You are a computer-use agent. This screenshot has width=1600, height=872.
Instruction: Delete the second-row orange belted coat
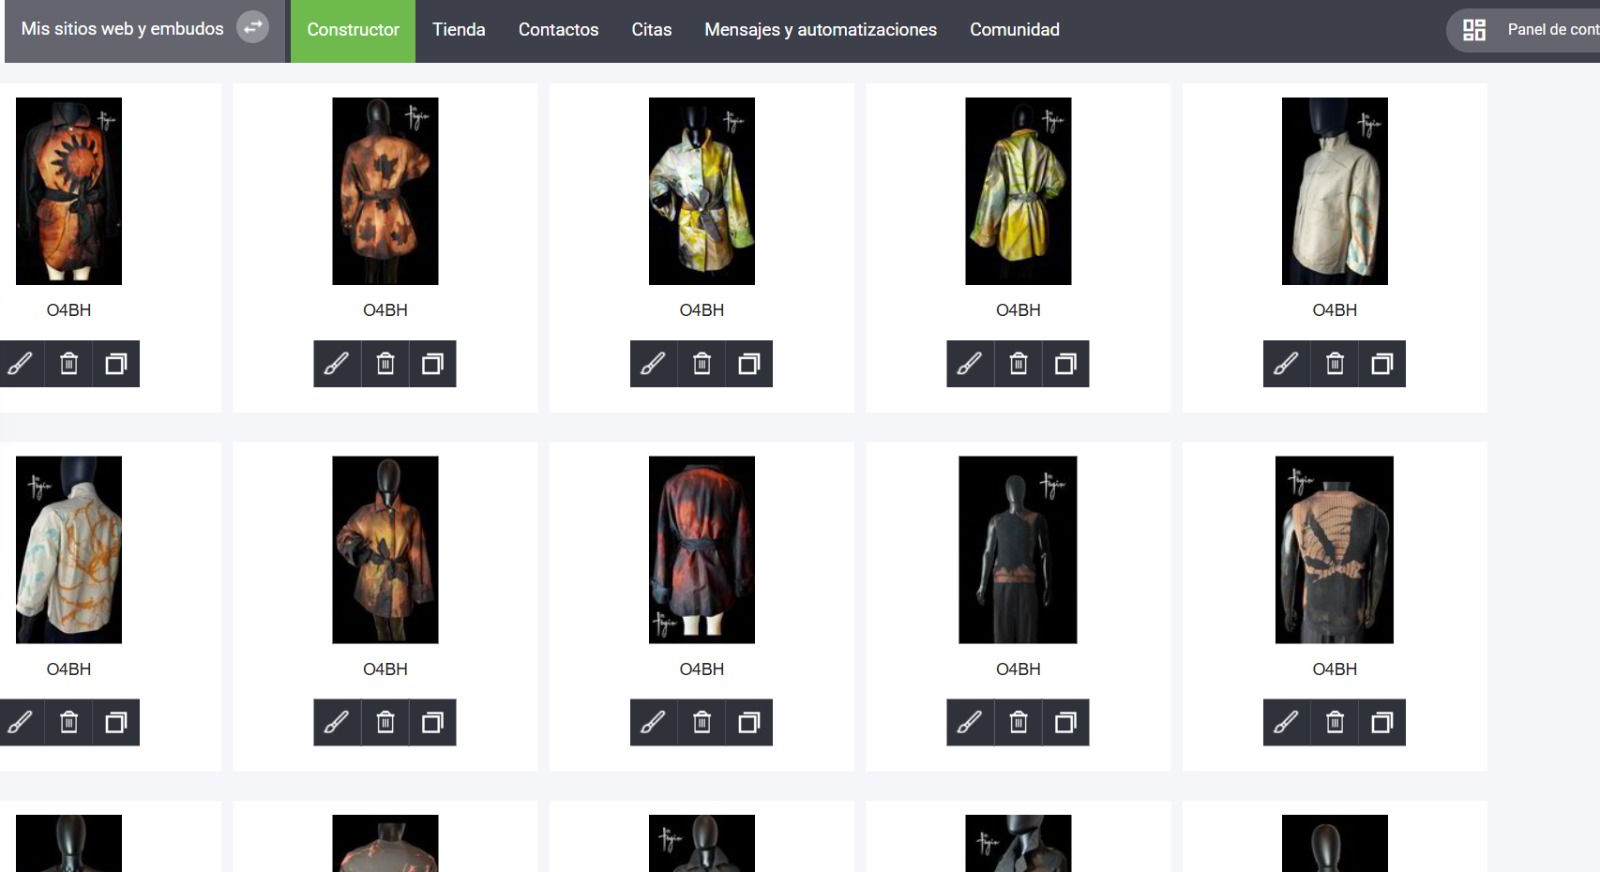click(385, 722)
